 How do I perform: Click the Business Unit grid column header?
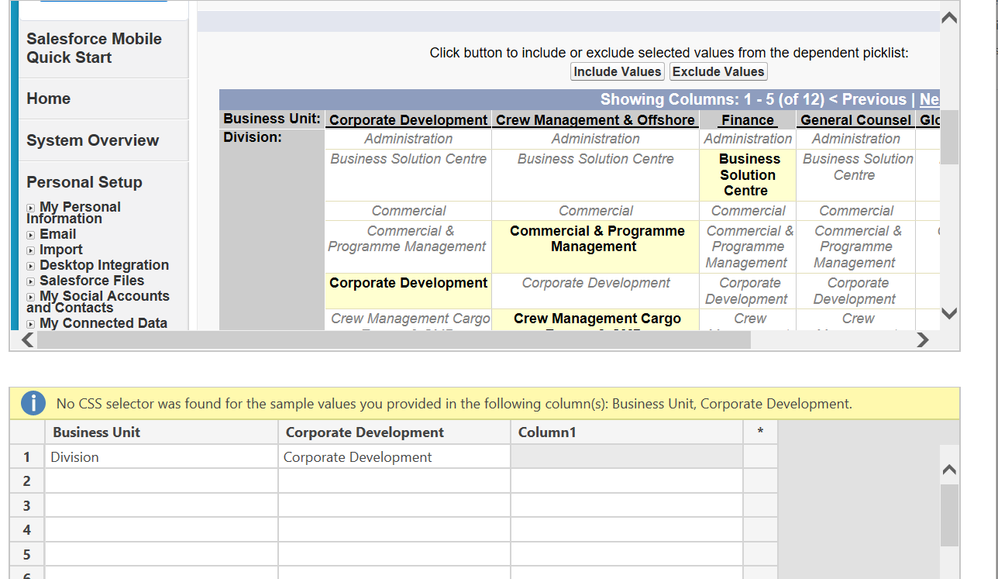point(161,432)
